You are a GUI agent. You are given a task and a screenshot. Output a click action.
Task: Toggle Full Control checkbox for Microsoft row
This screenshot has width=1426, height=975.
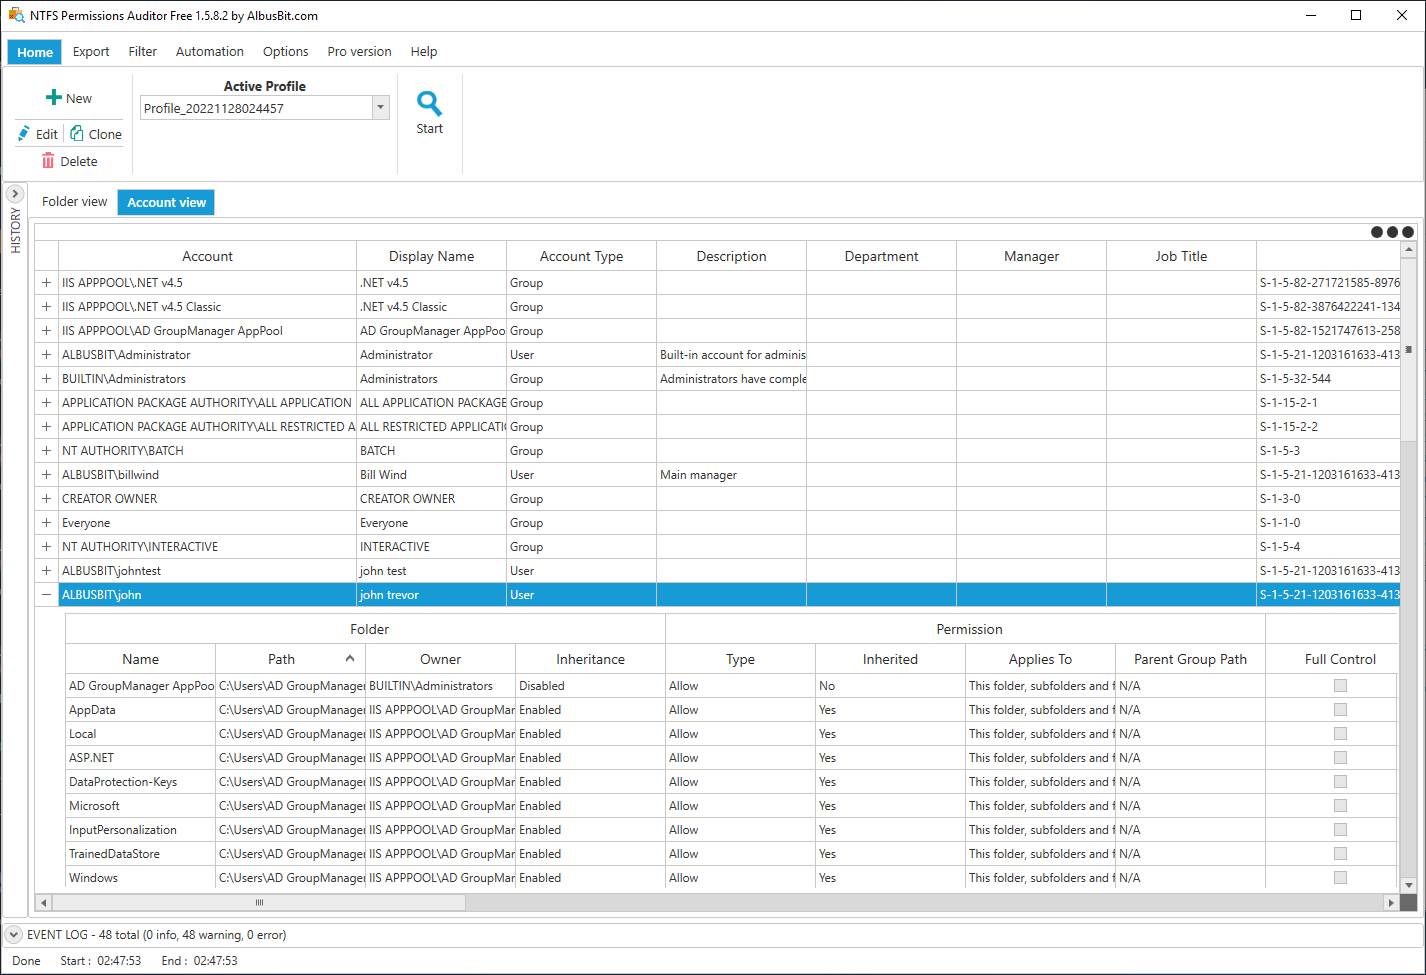coord(1340,806)
